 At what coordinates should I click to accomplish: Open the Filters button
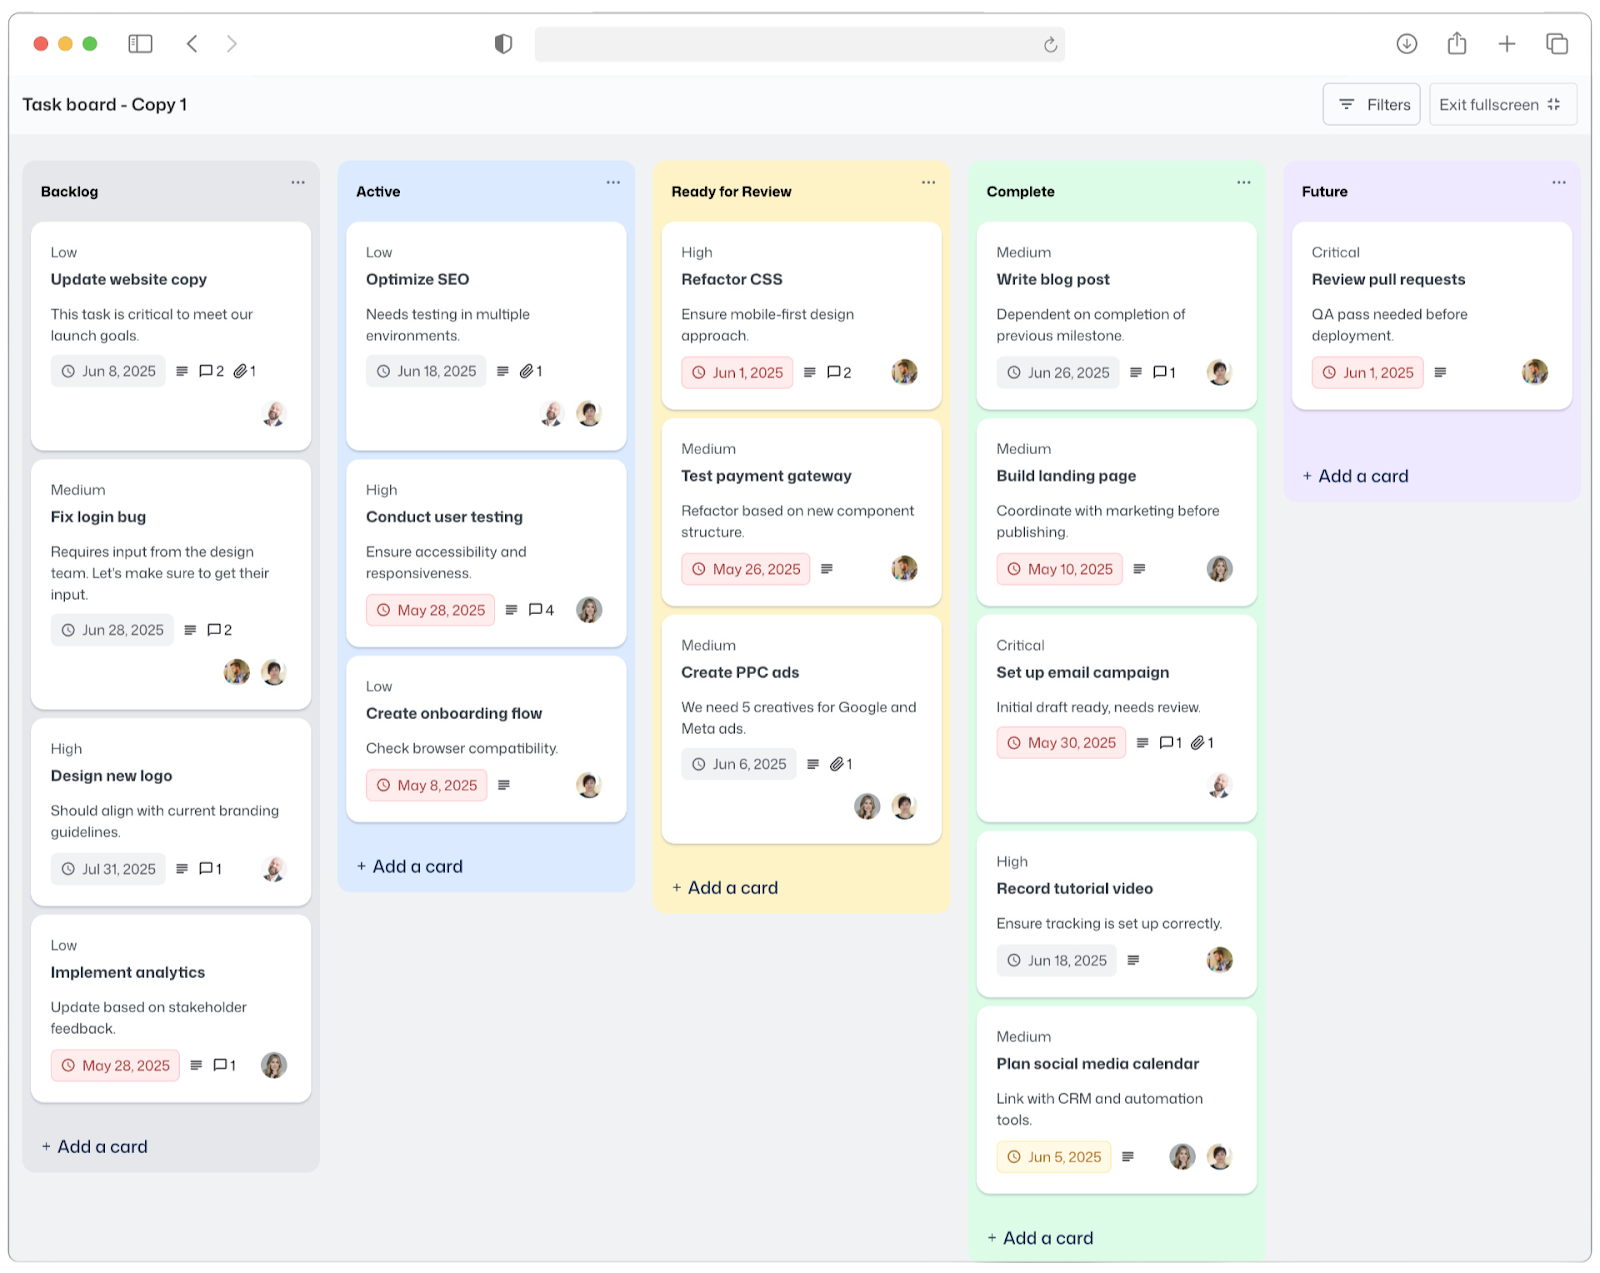1371,104
